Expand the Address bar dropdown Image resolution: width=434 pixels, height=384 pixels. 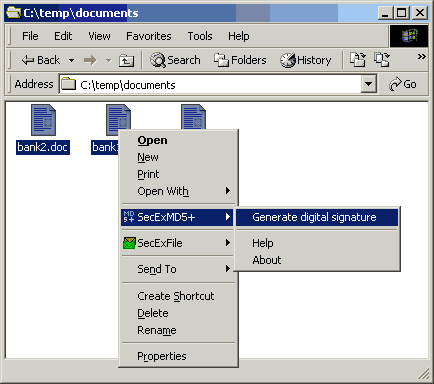tap(369, 84)
